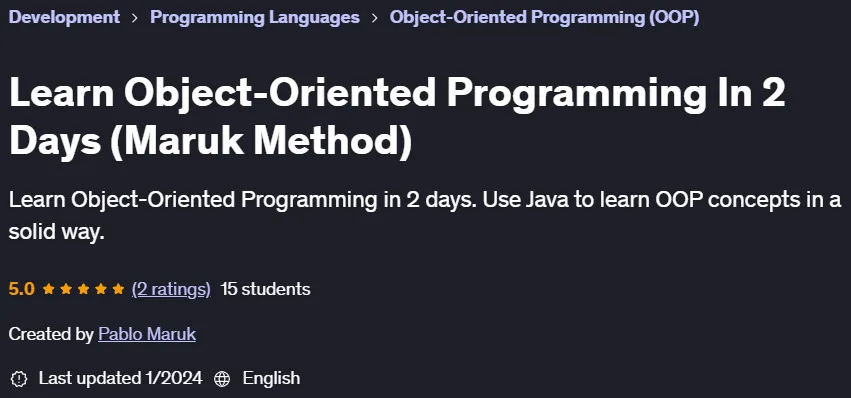Visit instructor Pablo Maruk's profile link
The height and width of the screenshot is (398, 851).
coord(147,334)
